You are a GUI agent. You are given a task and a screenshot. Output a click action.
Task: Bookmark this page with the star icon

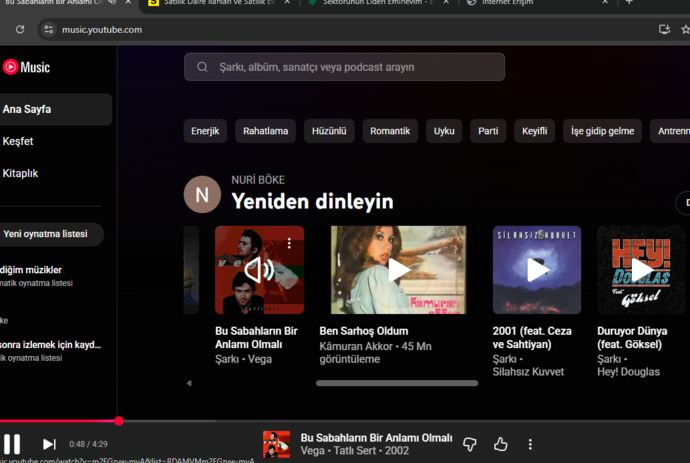pyautogui.click(x=685, y=29)
